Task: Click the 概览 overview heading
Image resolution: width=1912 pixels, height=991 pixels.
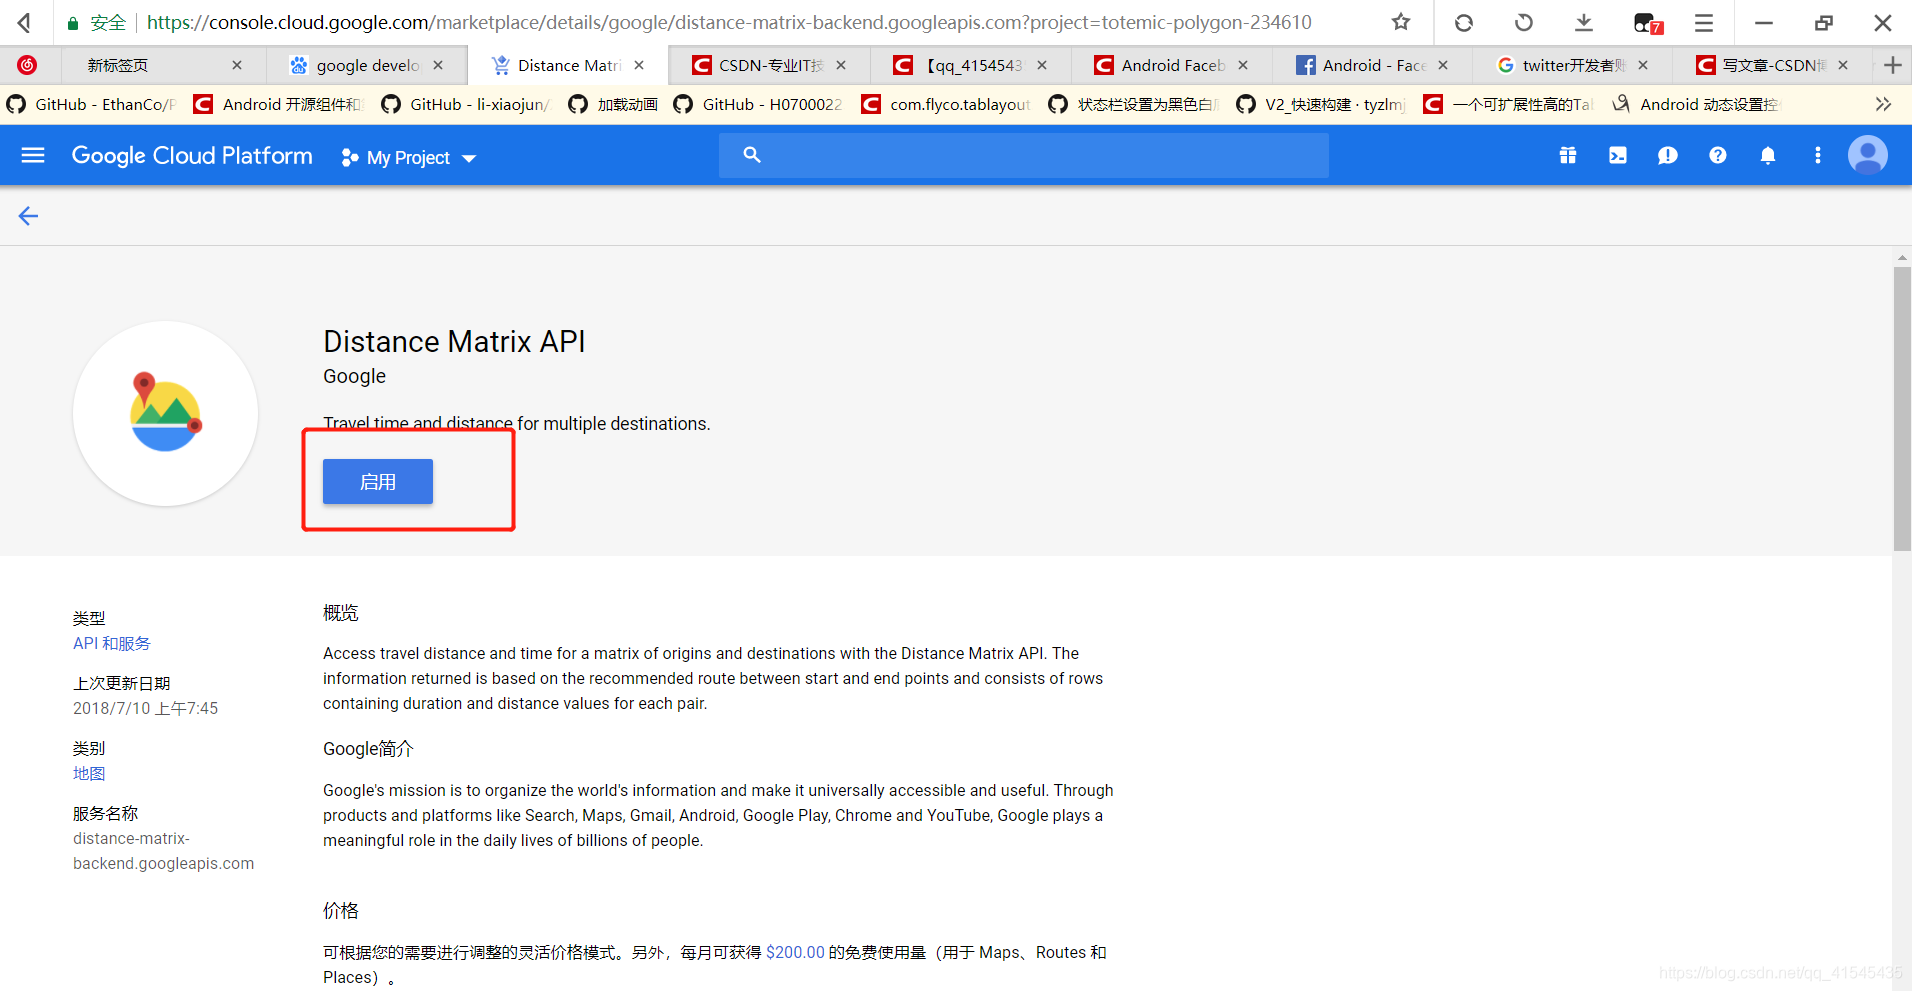Action: (x=340, y=613)
